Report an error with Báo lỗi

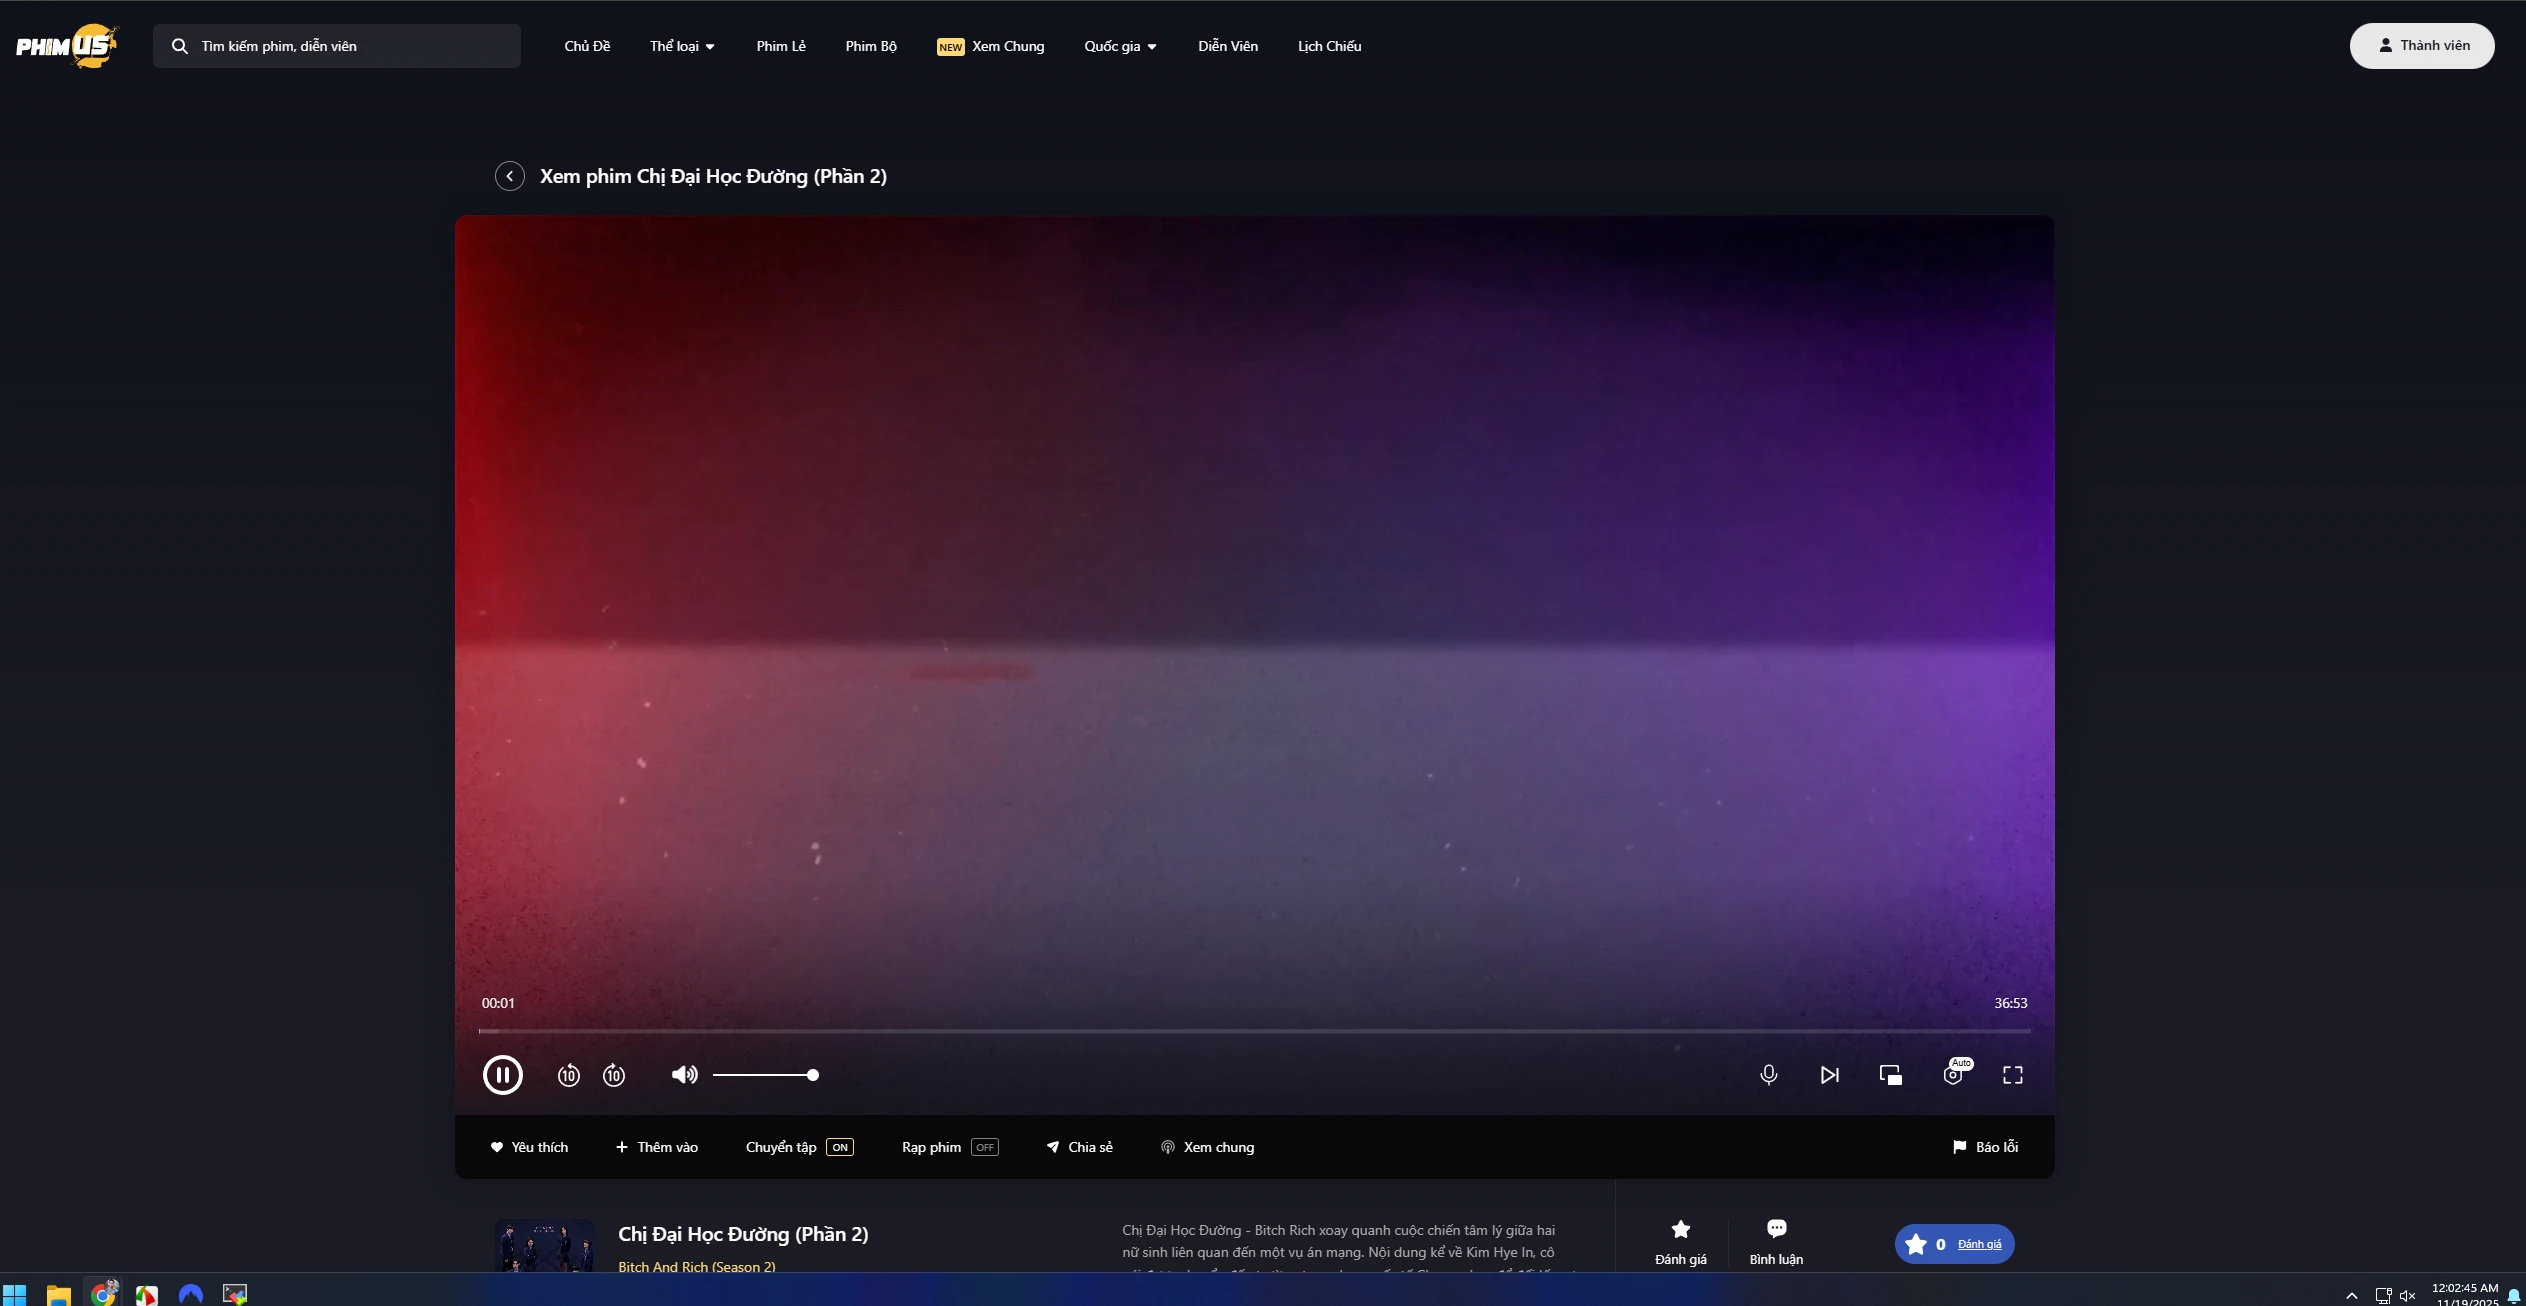[1985, 1147]
